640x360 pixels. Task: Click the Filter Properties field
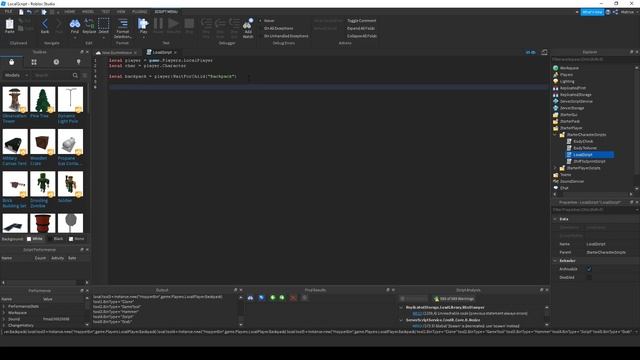pyautogui.click(x=593, y=210)
